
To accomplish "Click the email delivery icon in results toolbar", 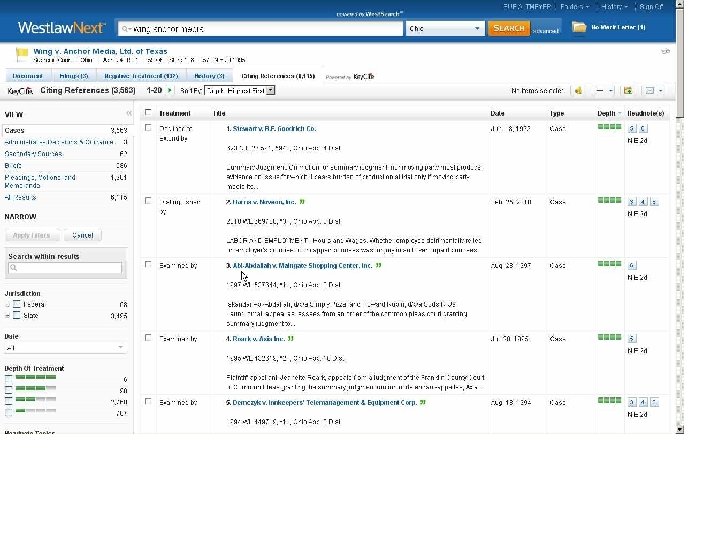I will click(650, 90).
